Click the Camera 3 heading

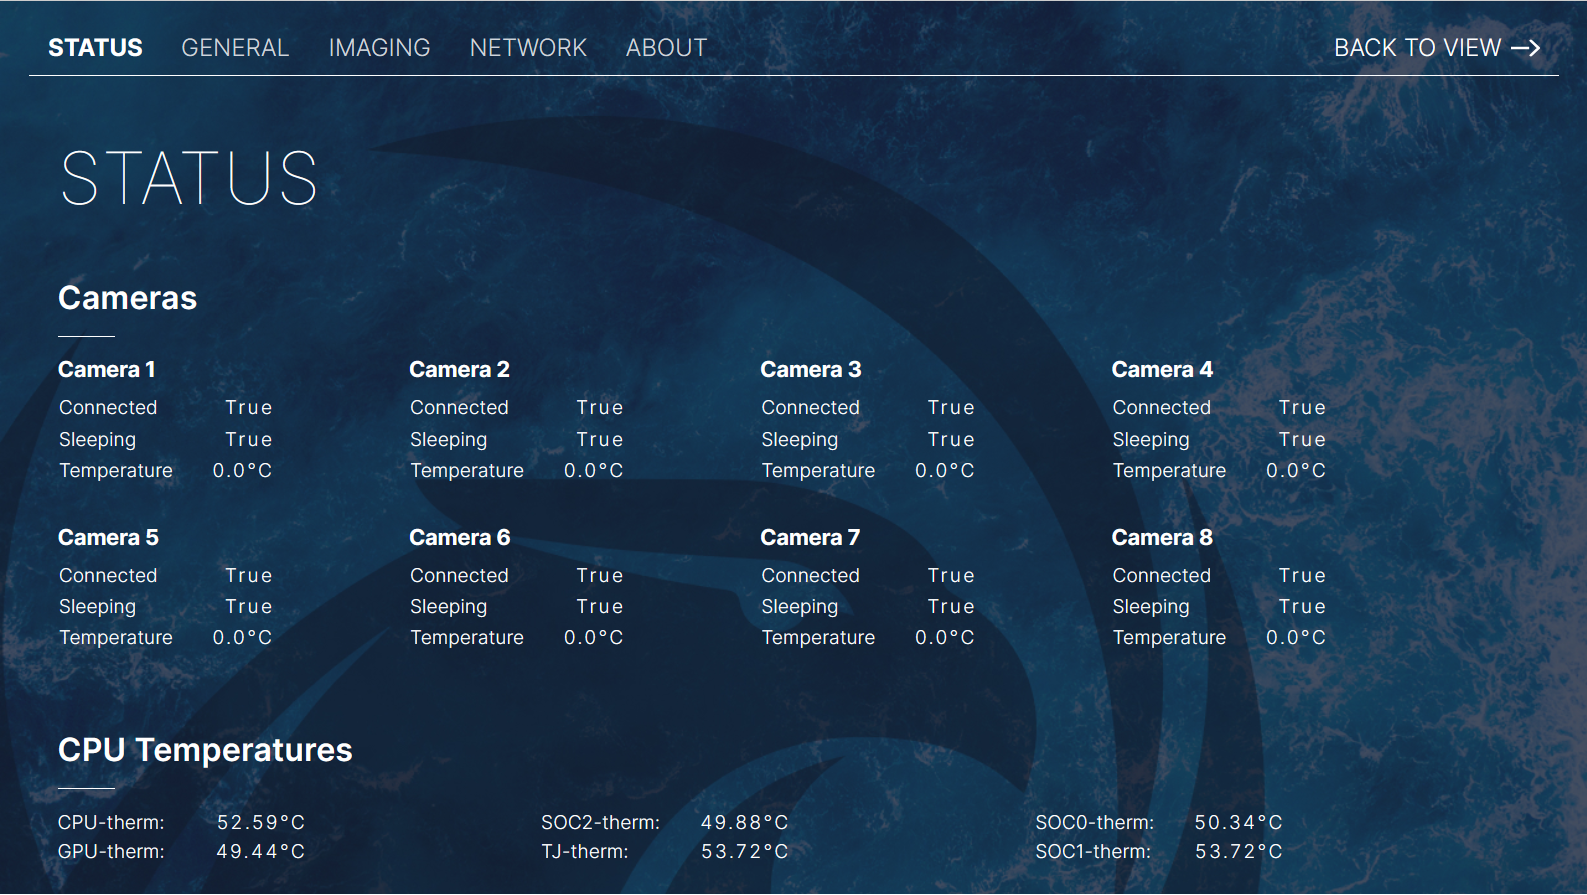pos(810,370)
